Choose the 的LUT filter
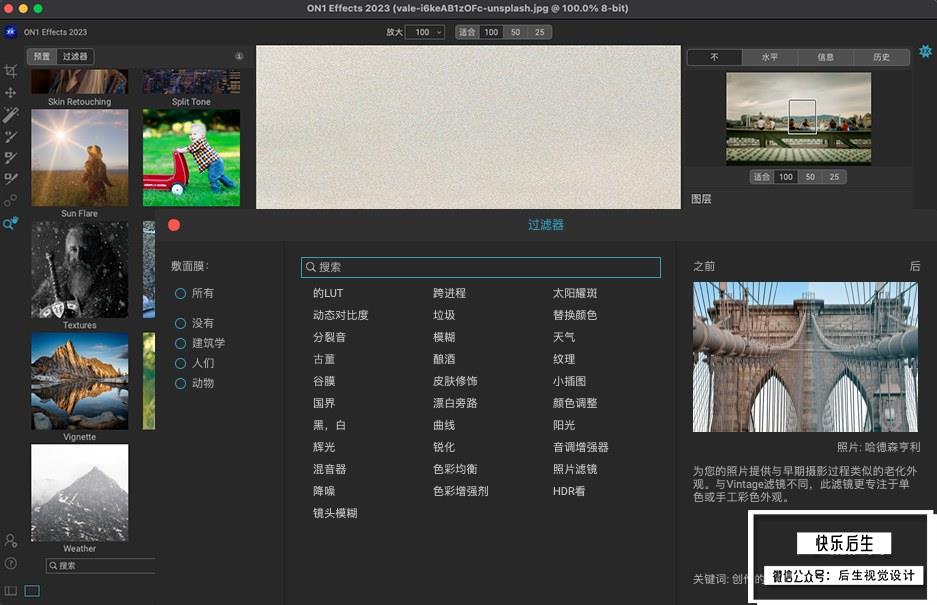 [328, 294]
